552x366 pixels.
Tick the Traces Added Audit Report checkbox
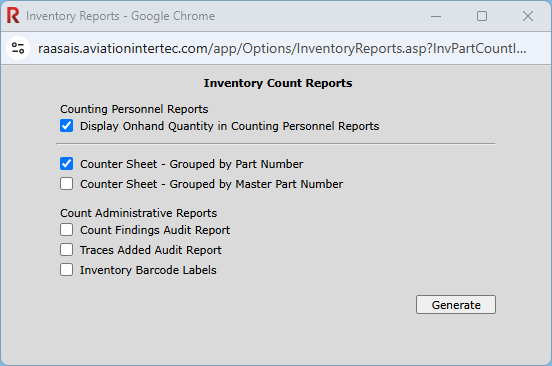pos(67,250)
